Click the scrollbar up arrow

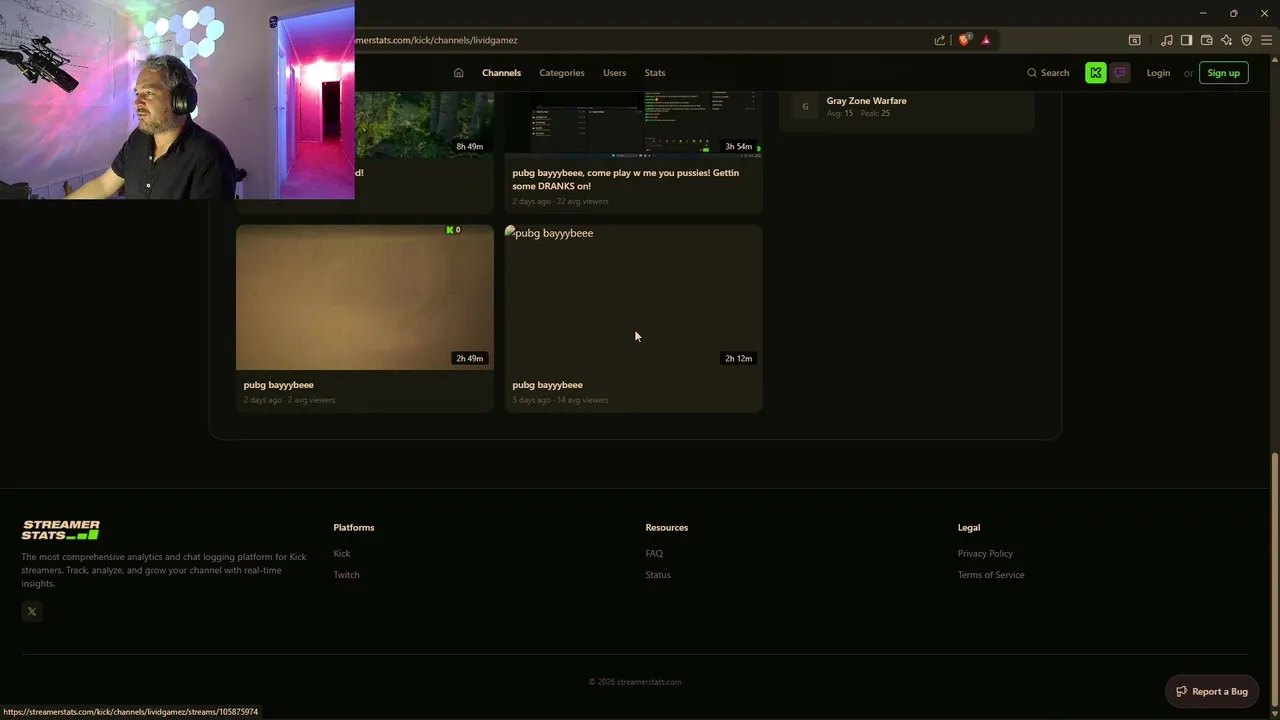pyautogui.click(x=1274, y=60)
